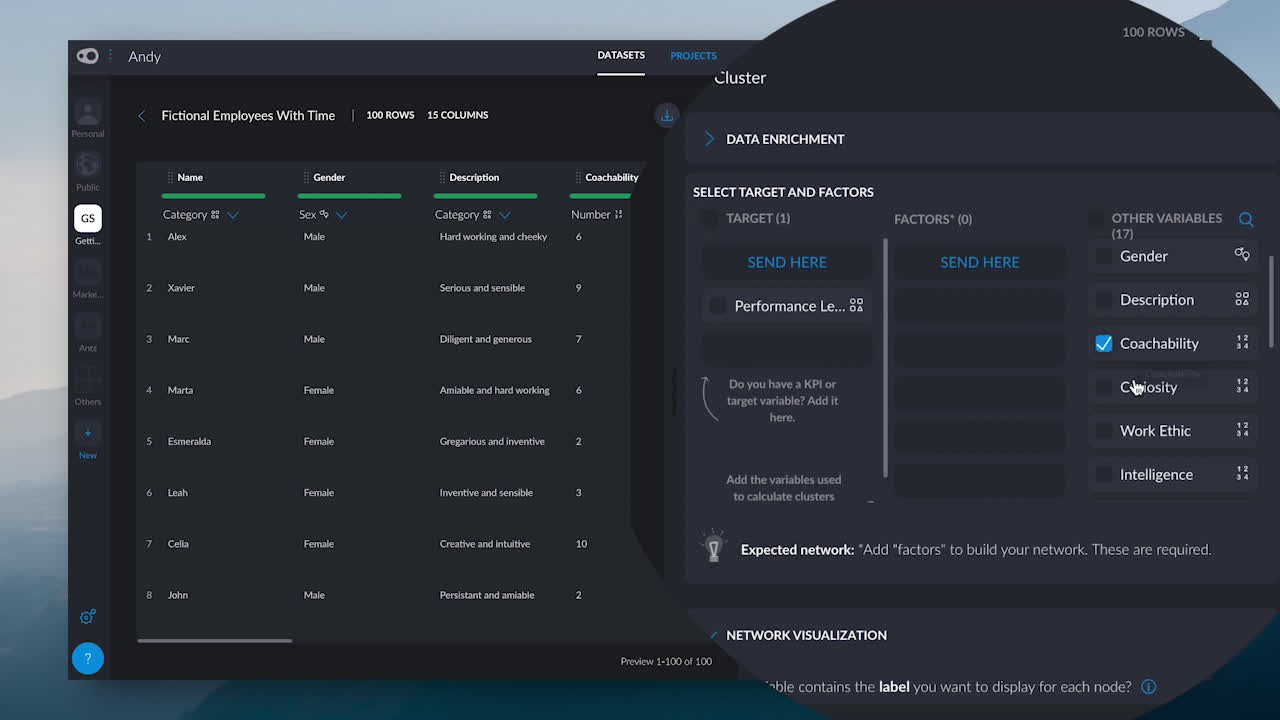Check the Intelligence variable checkbox
1280x720 pixels.
tap(1104, 474)
